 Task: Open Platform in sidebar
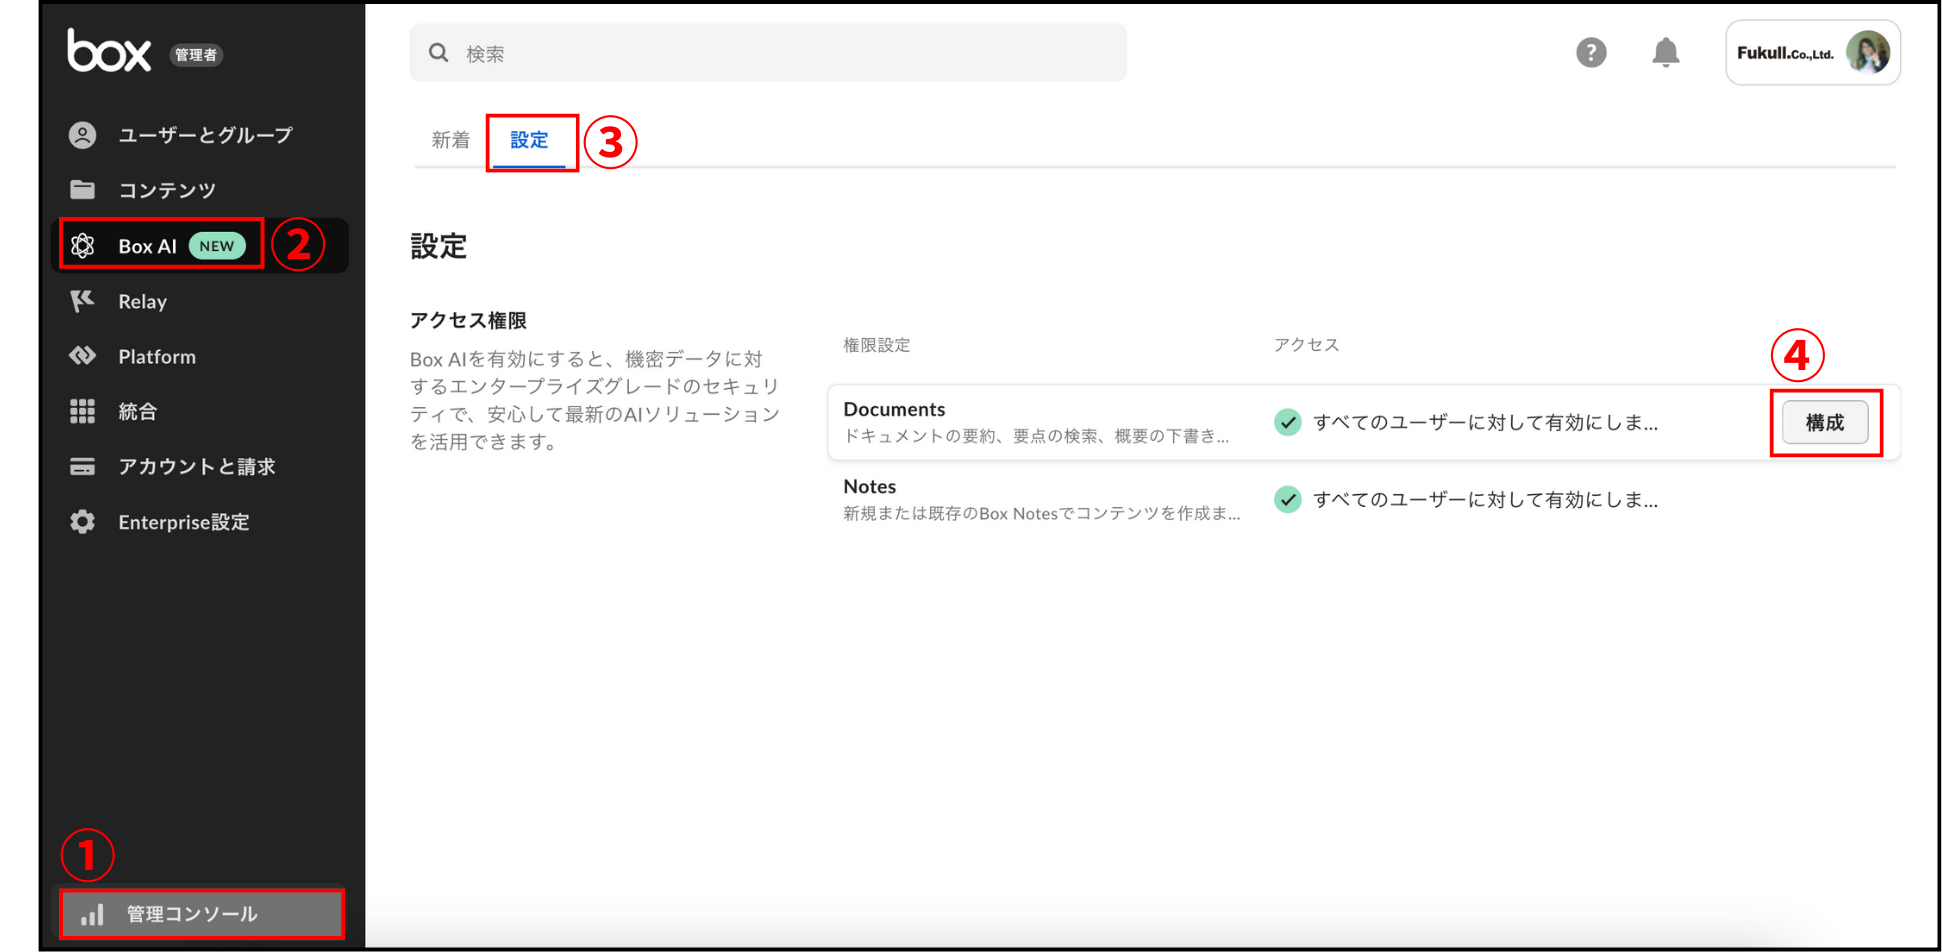tap(157, 356)
